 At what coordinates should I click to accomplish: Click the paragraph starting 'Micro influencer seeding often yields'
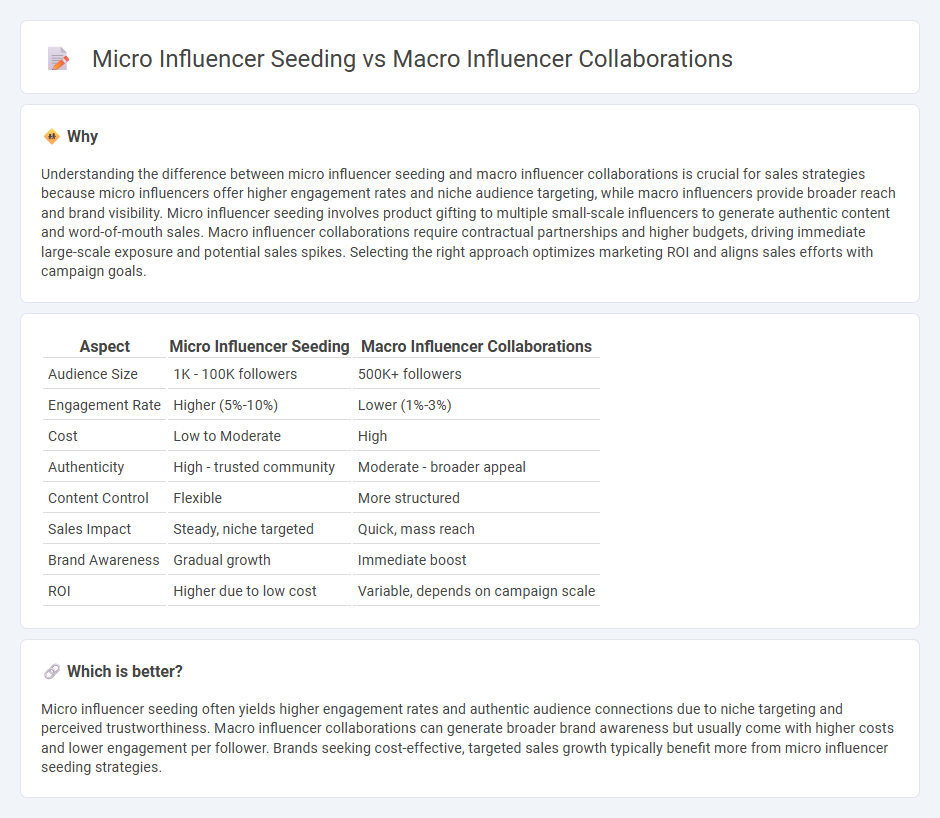click(468, 738)
